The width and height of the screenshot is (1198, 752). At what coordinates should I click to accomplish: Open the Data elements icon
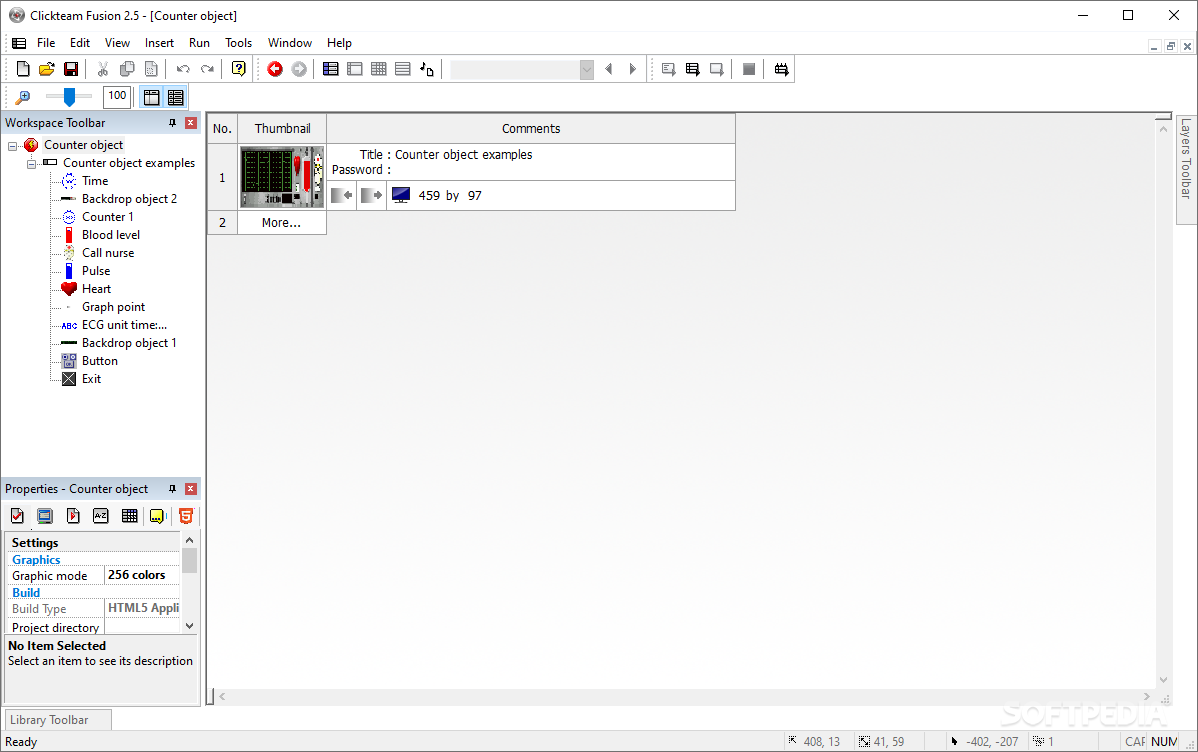[427, 69]
